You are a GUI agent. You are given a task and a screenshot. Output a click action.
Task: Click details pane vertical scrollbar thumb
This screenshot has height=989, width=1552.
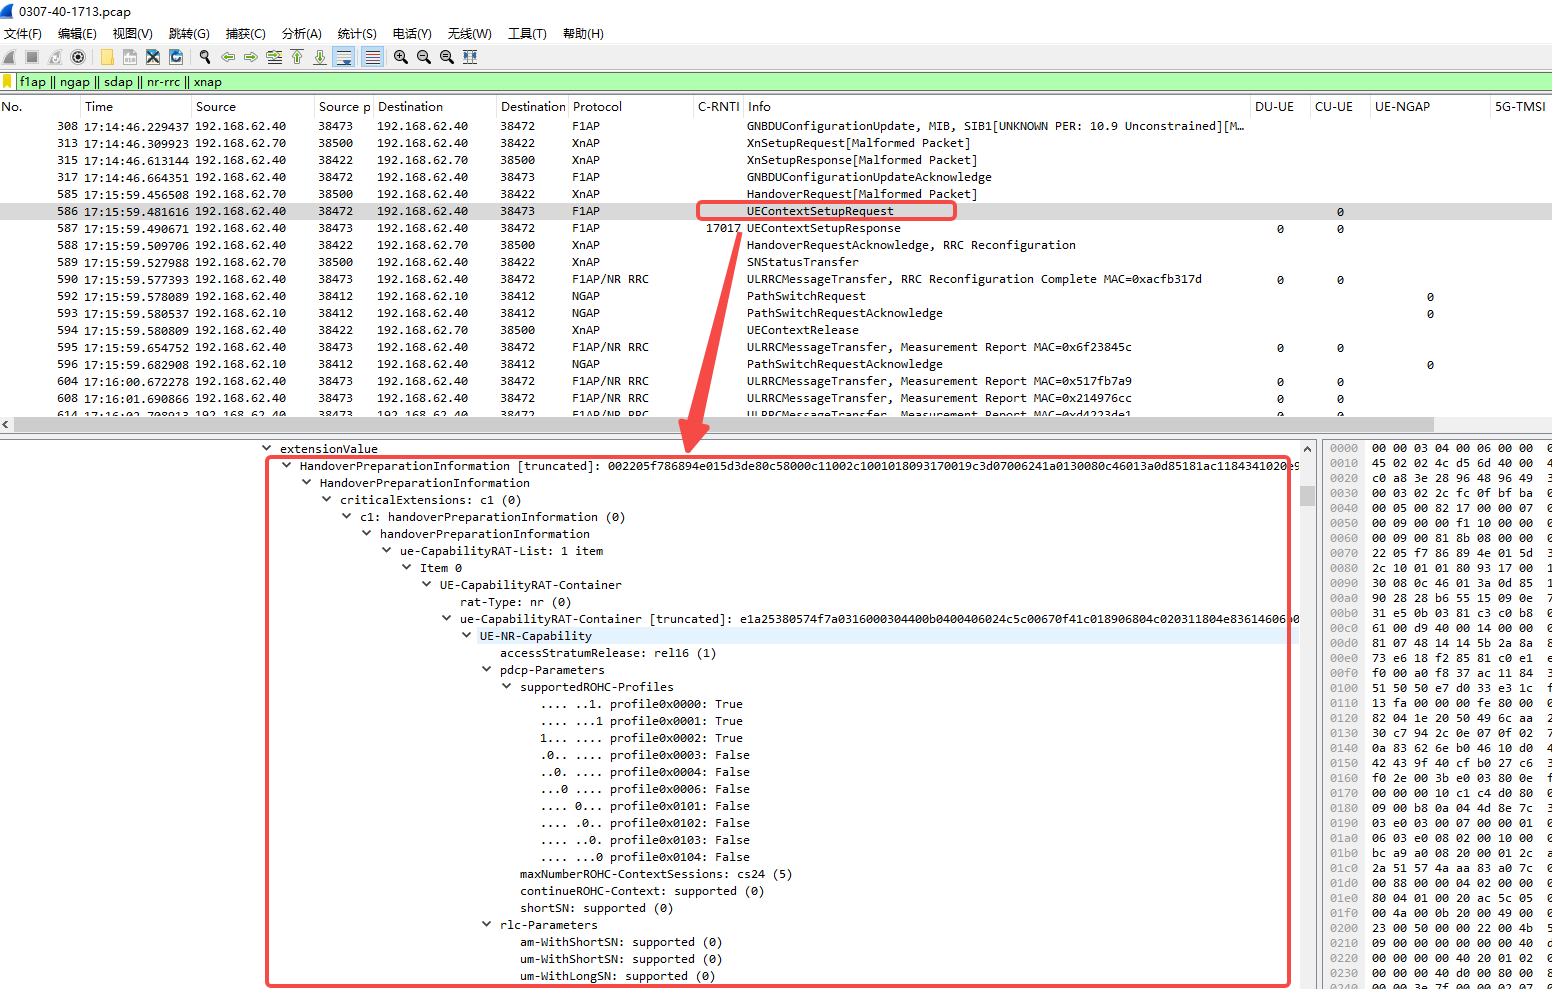pyautogui.click(x=1307, y=496)
